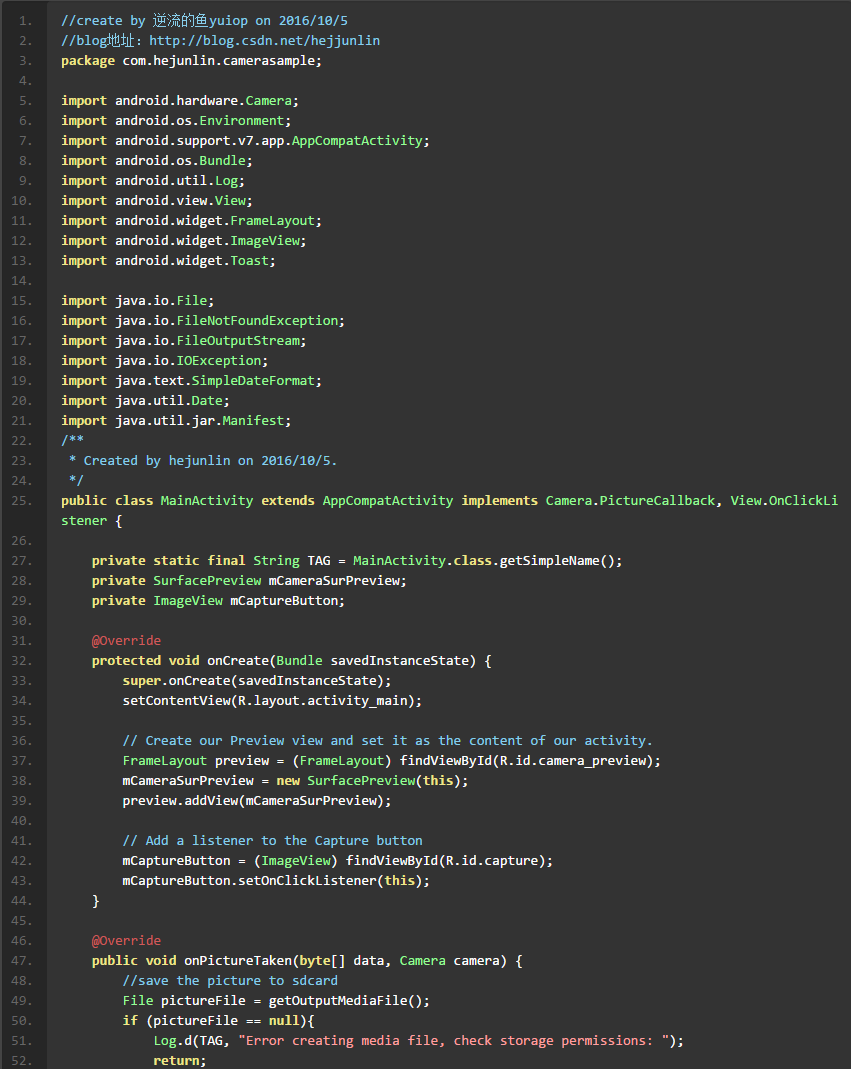Click FileNotFoundException import line

[x=203, y=320]
